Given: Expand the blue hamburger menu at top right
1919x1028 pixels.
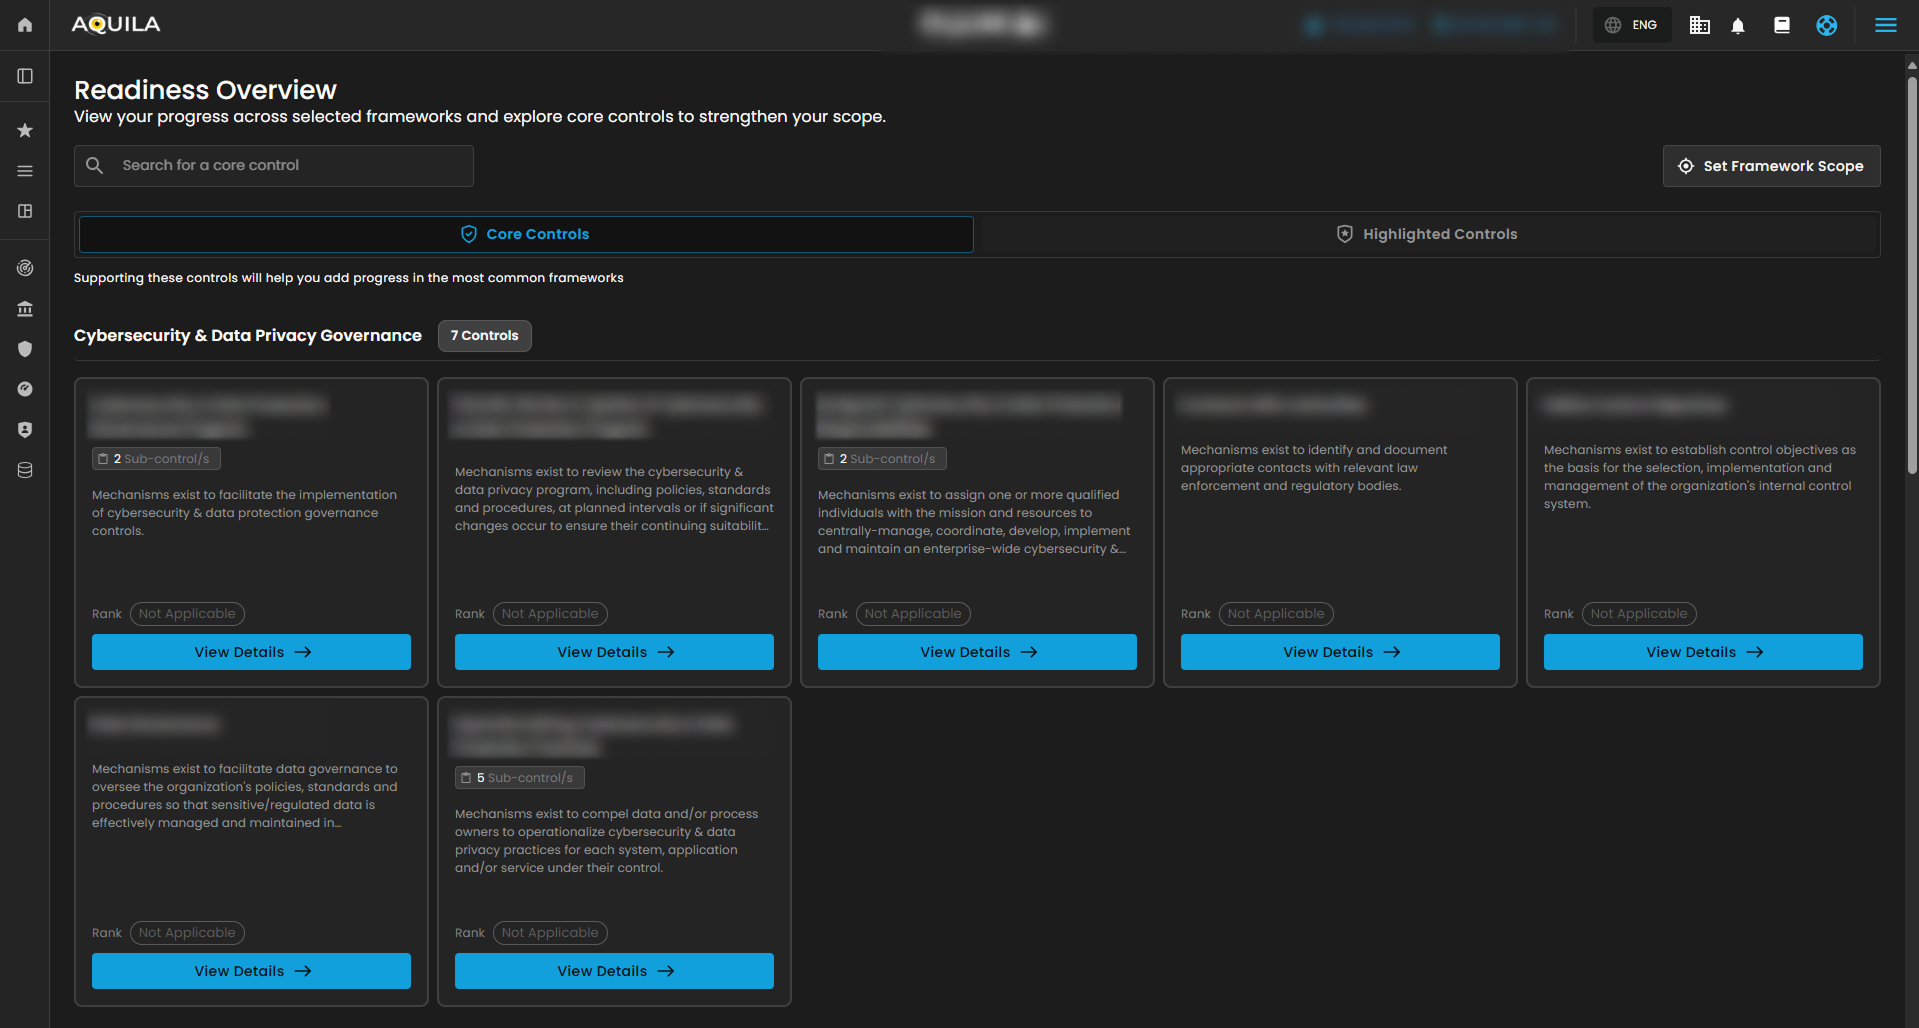Looking at the screenshot, I should 1885,26.
